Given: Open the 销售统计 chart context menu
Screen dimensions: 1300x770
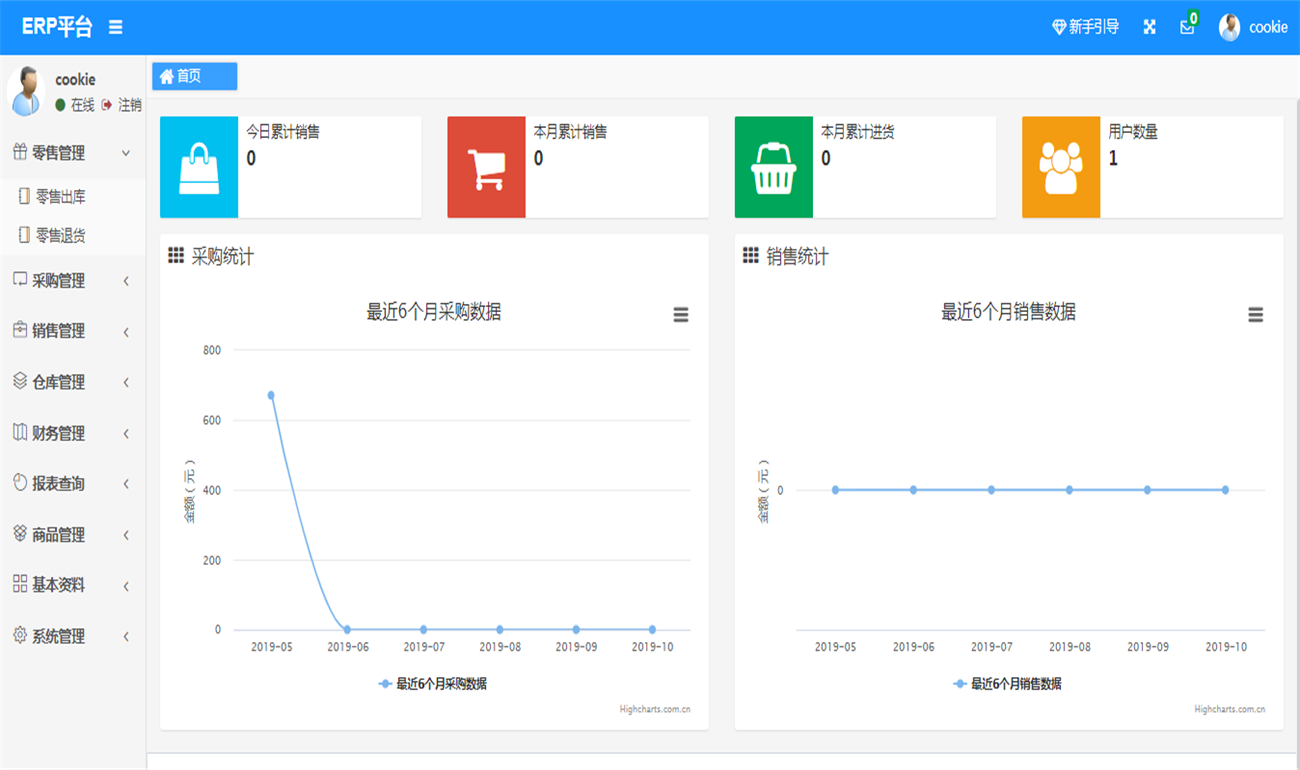Looking at the screenshot, I should point(1256,315).
